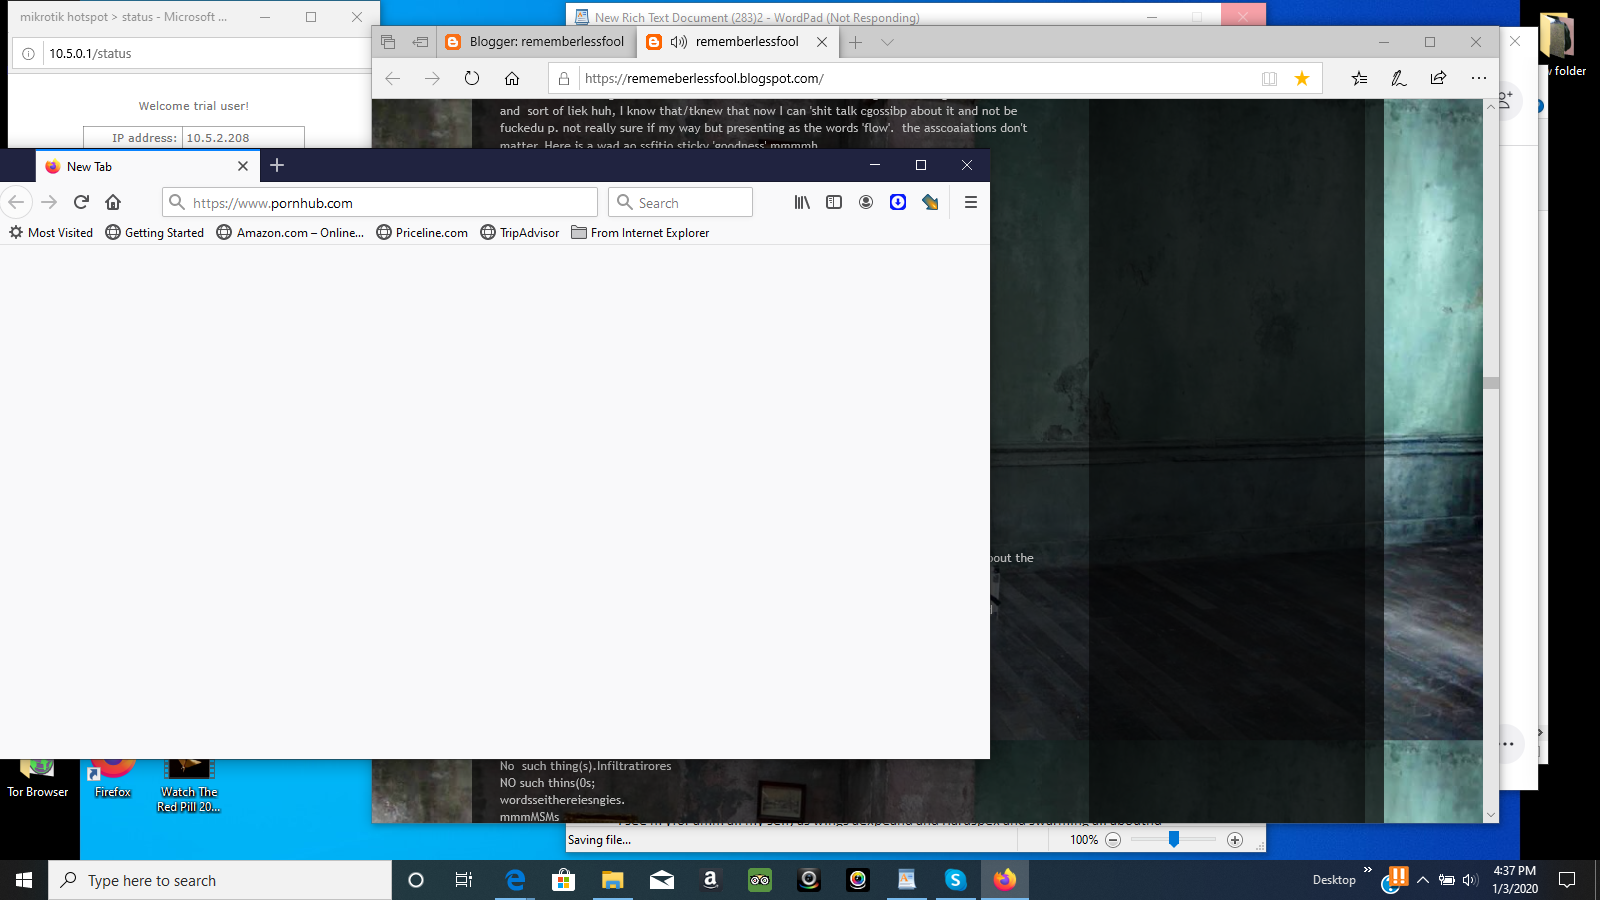Open Edge tab previews chevron
Image resolution: width=1600 pixels, height=900 pixels.
(x=887, y=42)
